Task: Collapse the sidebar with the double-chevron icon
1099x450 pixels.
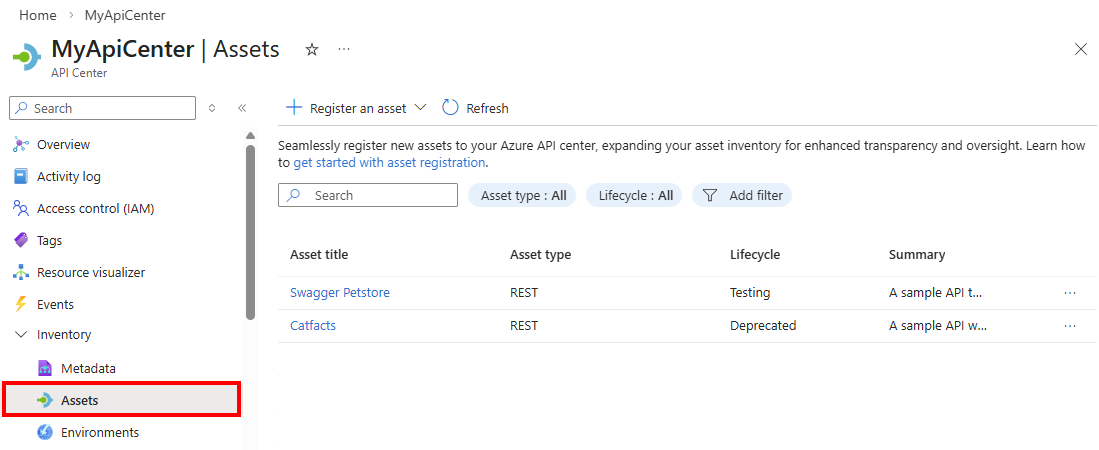Action: [242, 108]
